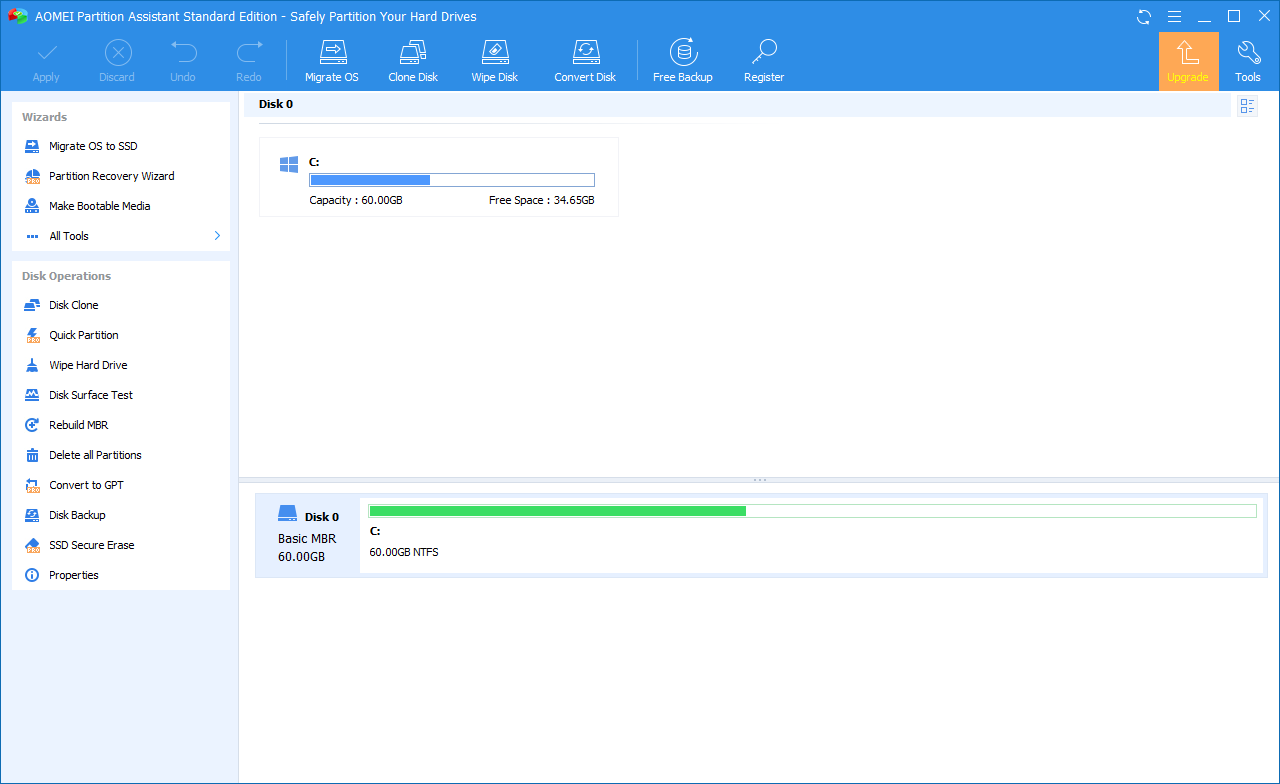Expand All Tools chevron arrow

(x=217, y=236)
